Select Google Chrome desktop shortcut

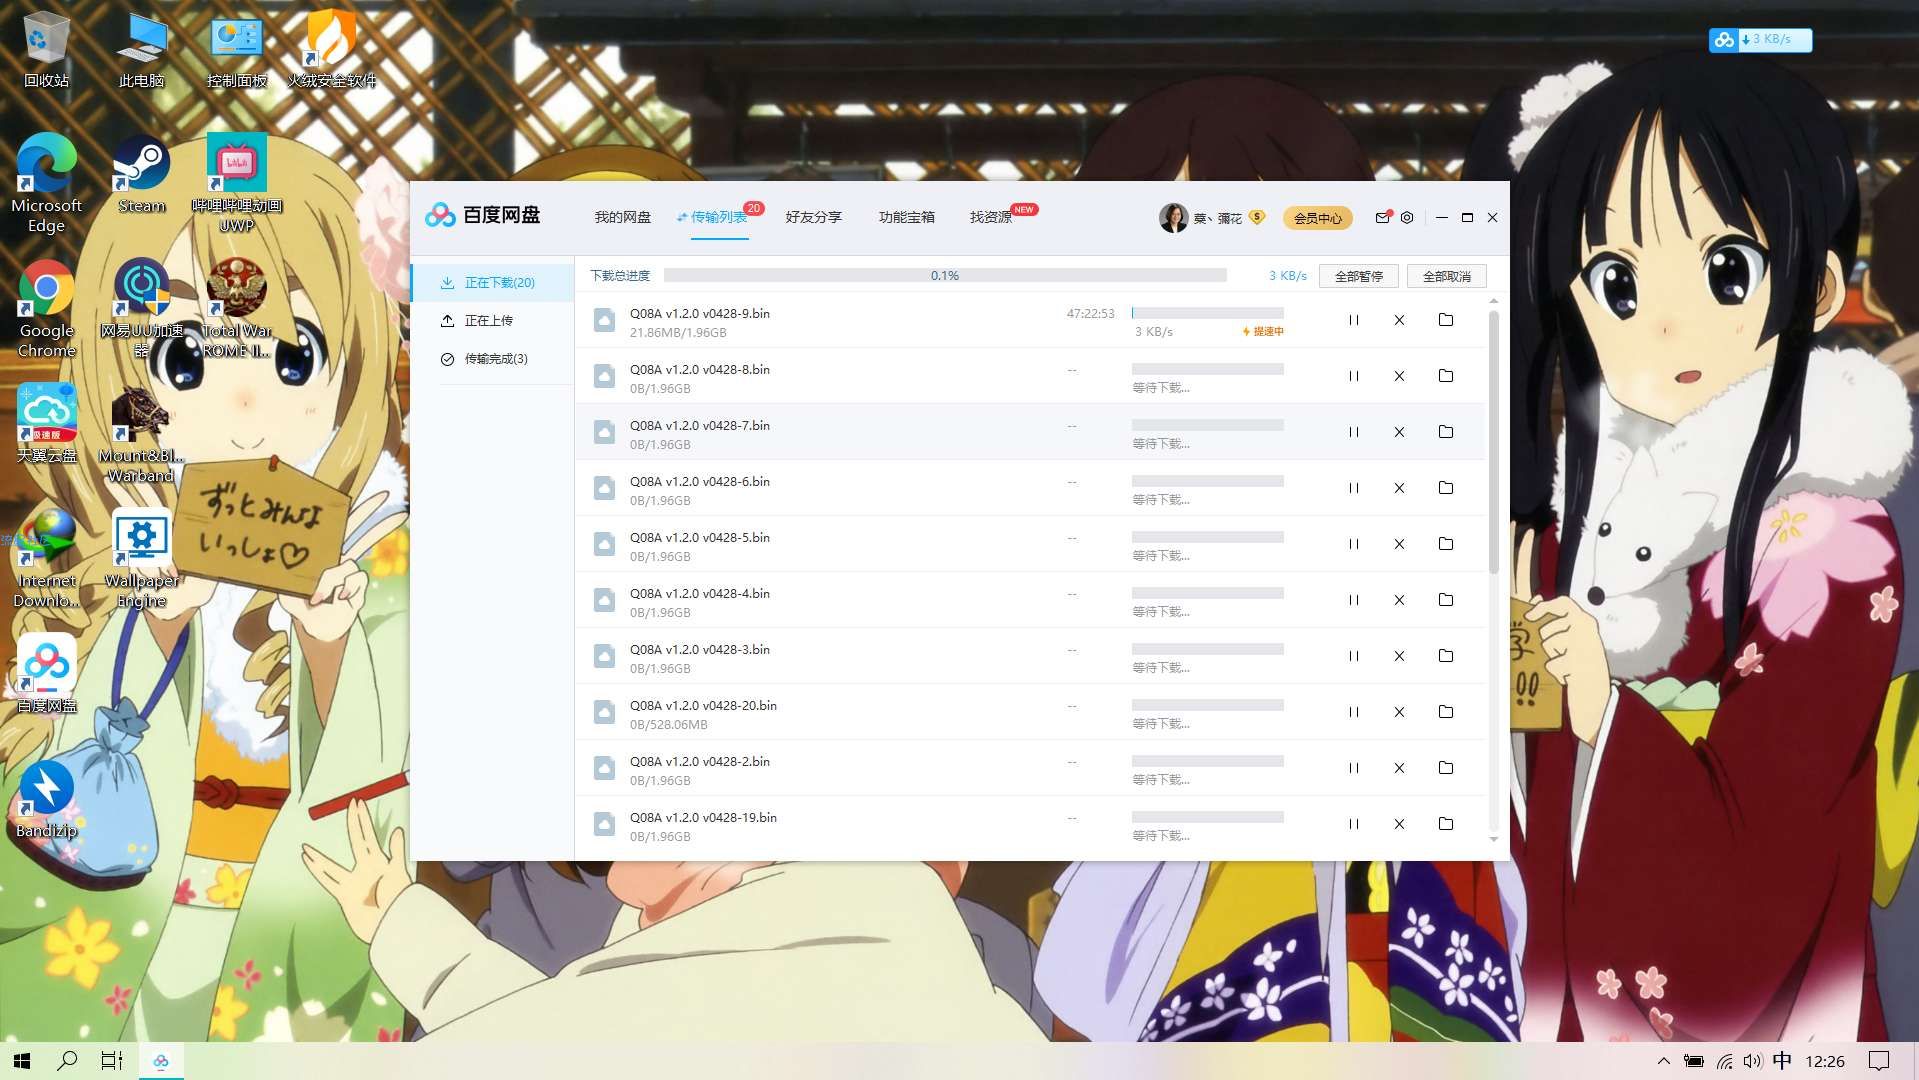pos(46,308)
